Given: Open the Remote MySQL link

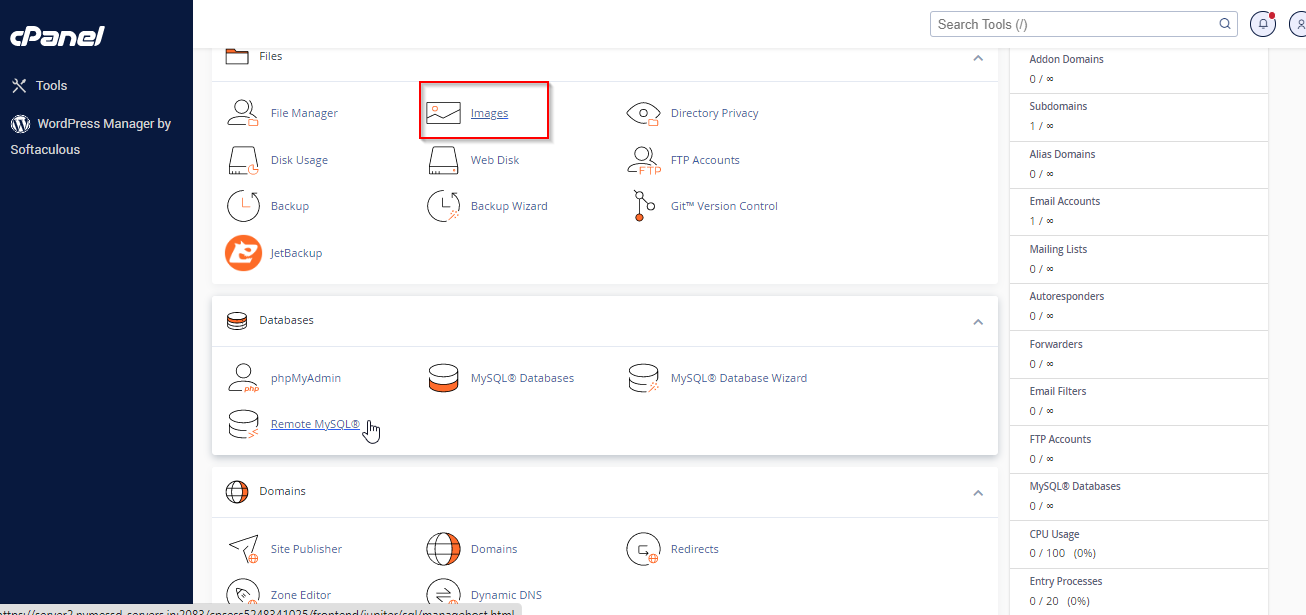Looking at the screenshot, I should (315, 424).
